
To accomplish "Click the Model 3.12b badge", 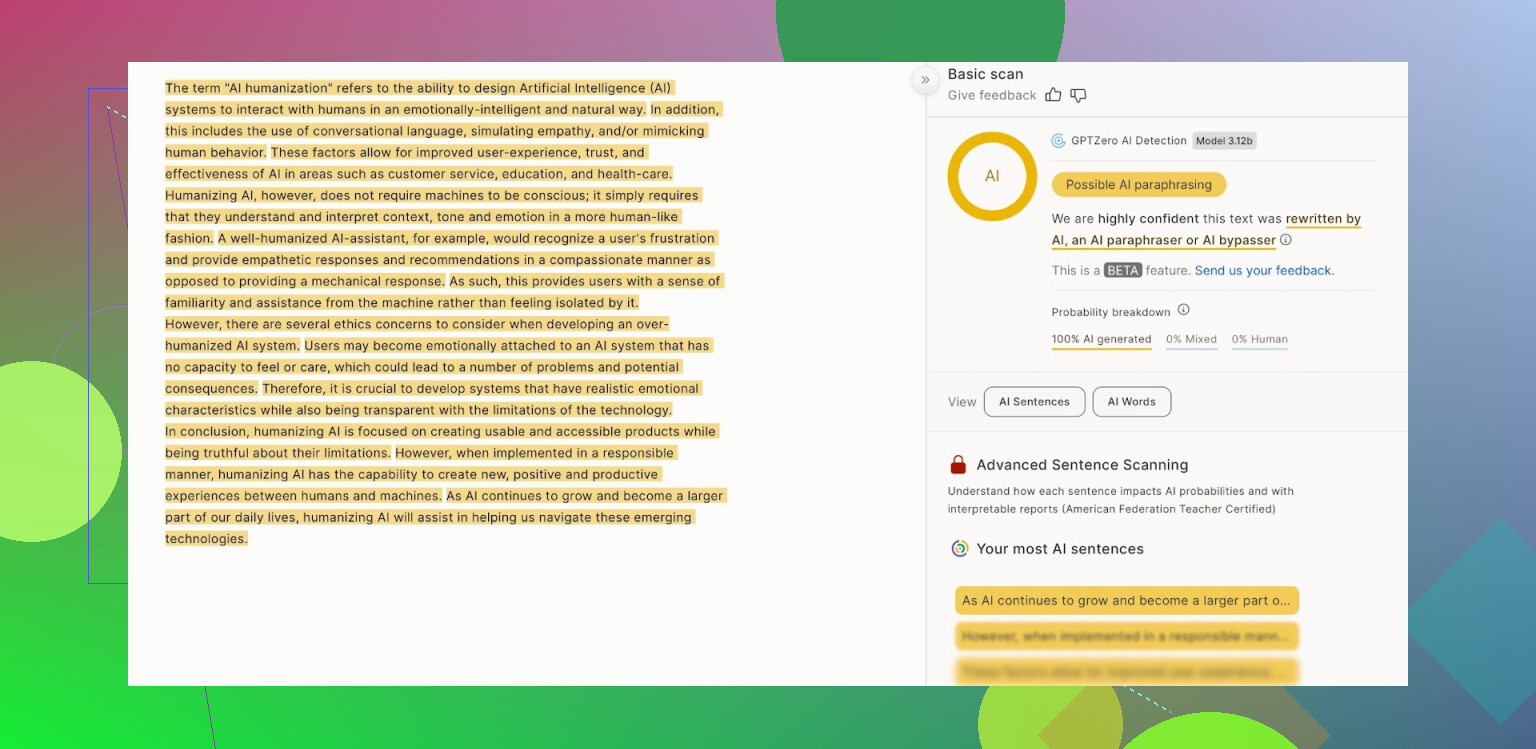I will coord(1224,141).
